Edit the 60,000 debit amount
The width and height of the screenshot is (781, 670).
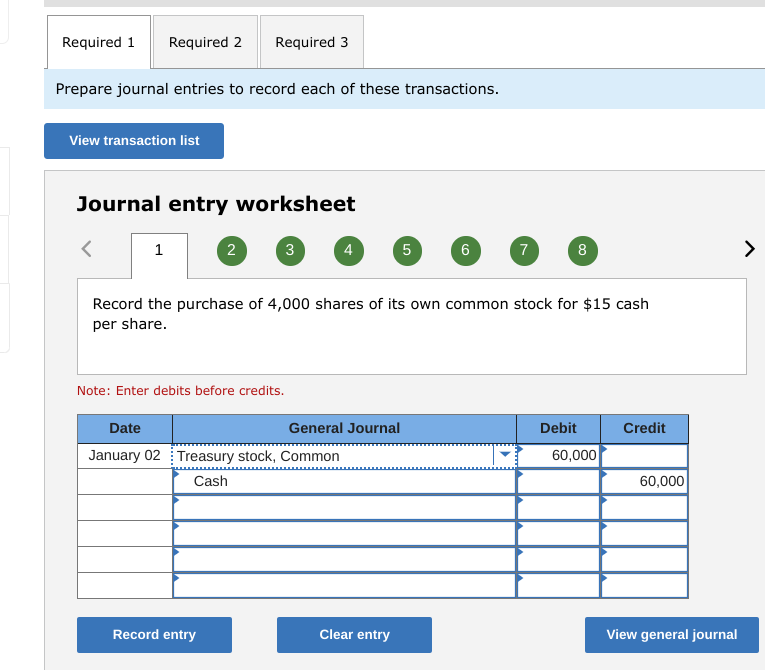coord(558,455)
